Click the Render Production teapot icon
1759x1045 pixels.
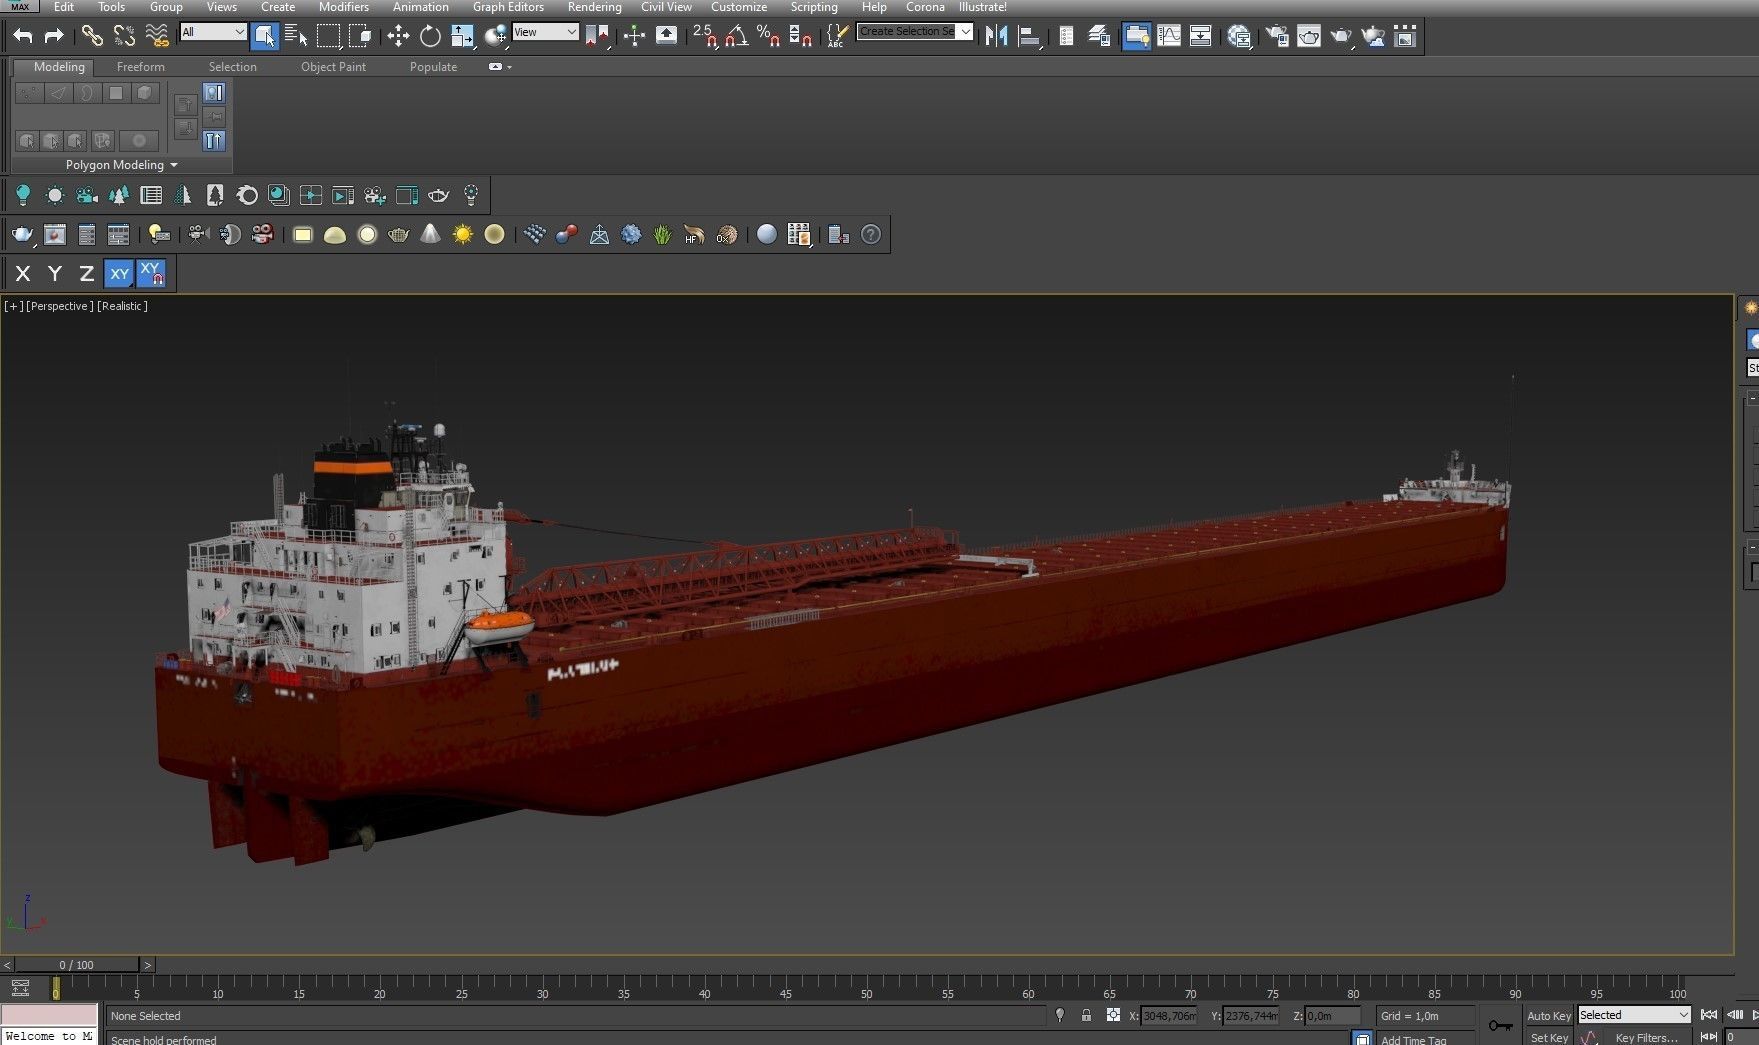(1341, 36)
